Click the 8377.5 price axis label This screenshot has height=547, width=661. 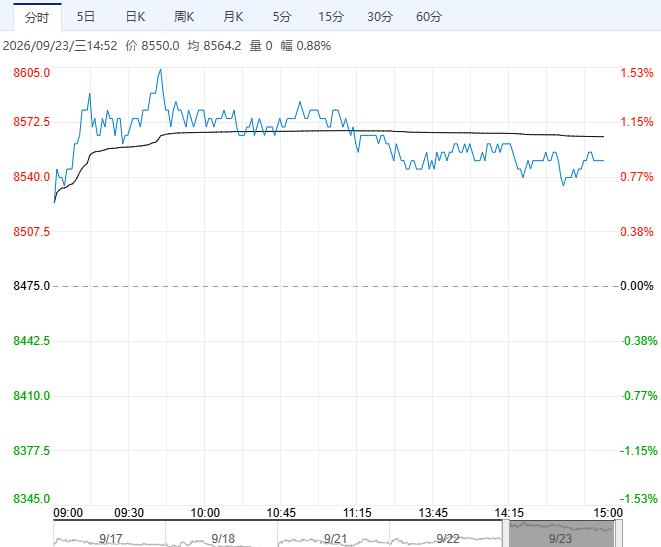click(x=31, y=450)
